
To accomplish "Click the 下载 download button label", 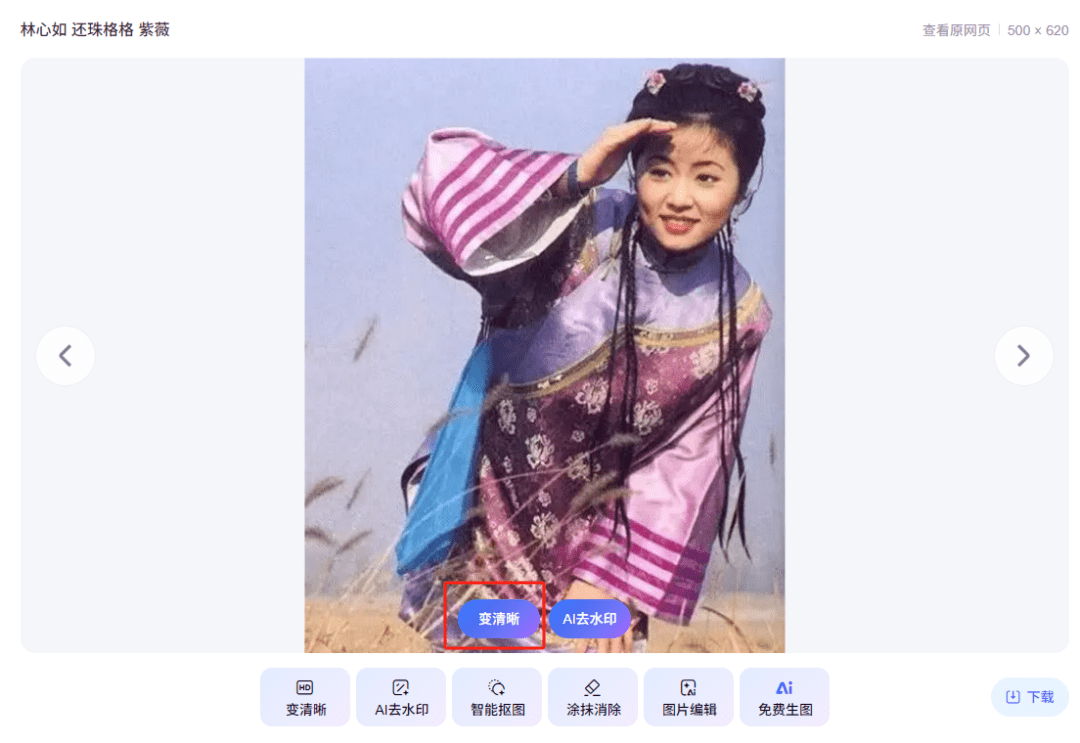I will click(x=1040, y=697).
